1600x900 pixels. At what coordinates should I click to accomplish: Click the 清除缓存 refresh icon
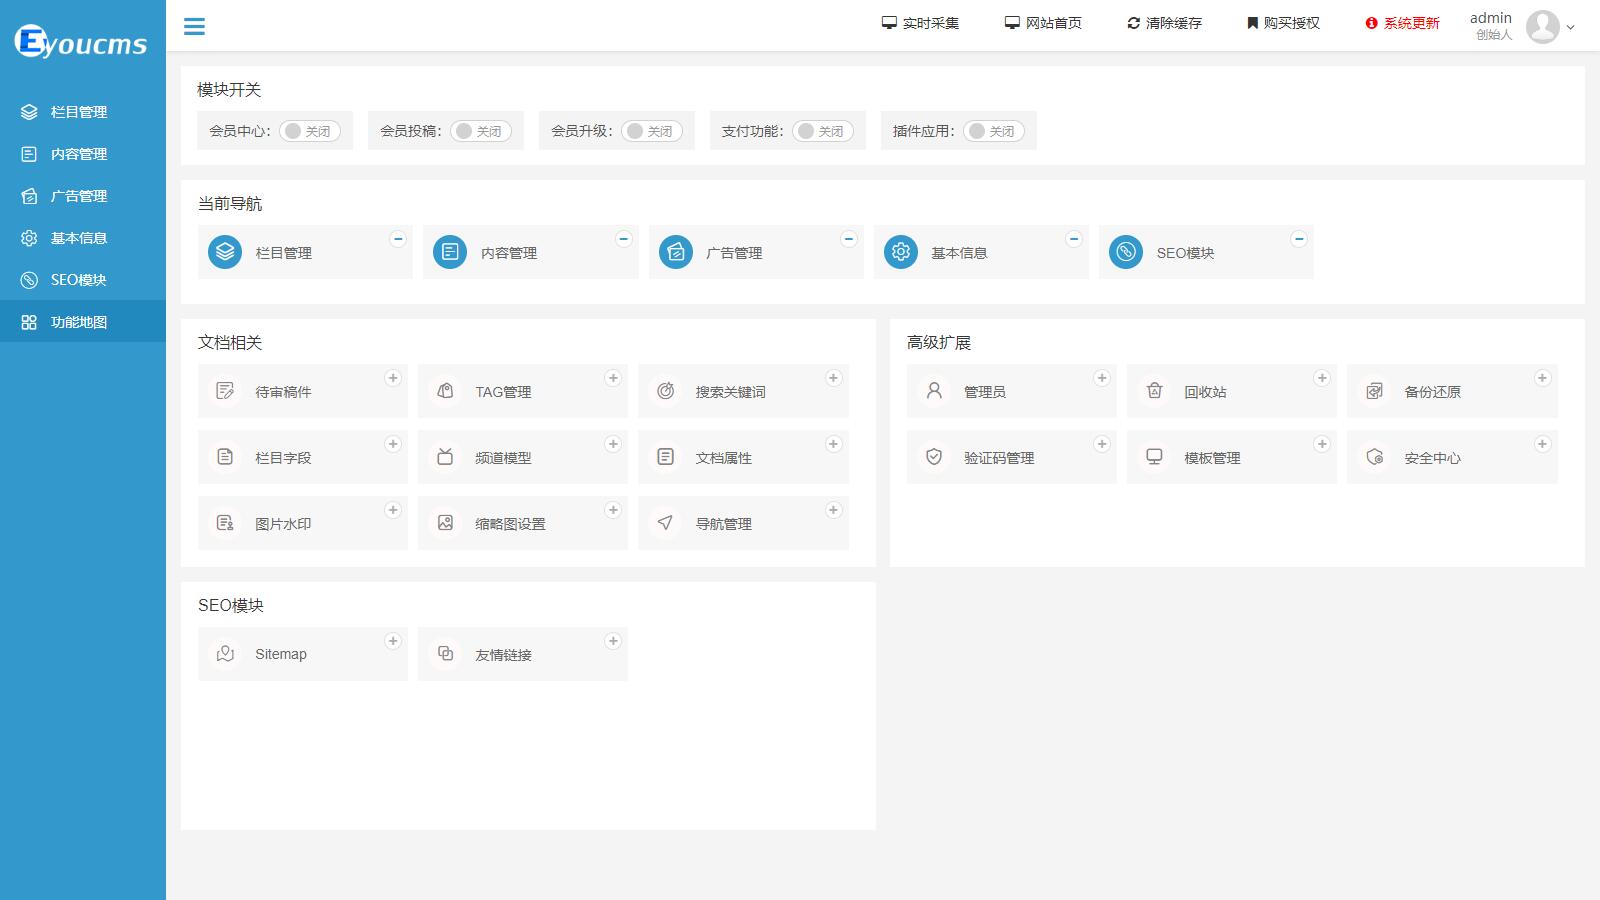pyautogui.click(x=1133, y=23)
